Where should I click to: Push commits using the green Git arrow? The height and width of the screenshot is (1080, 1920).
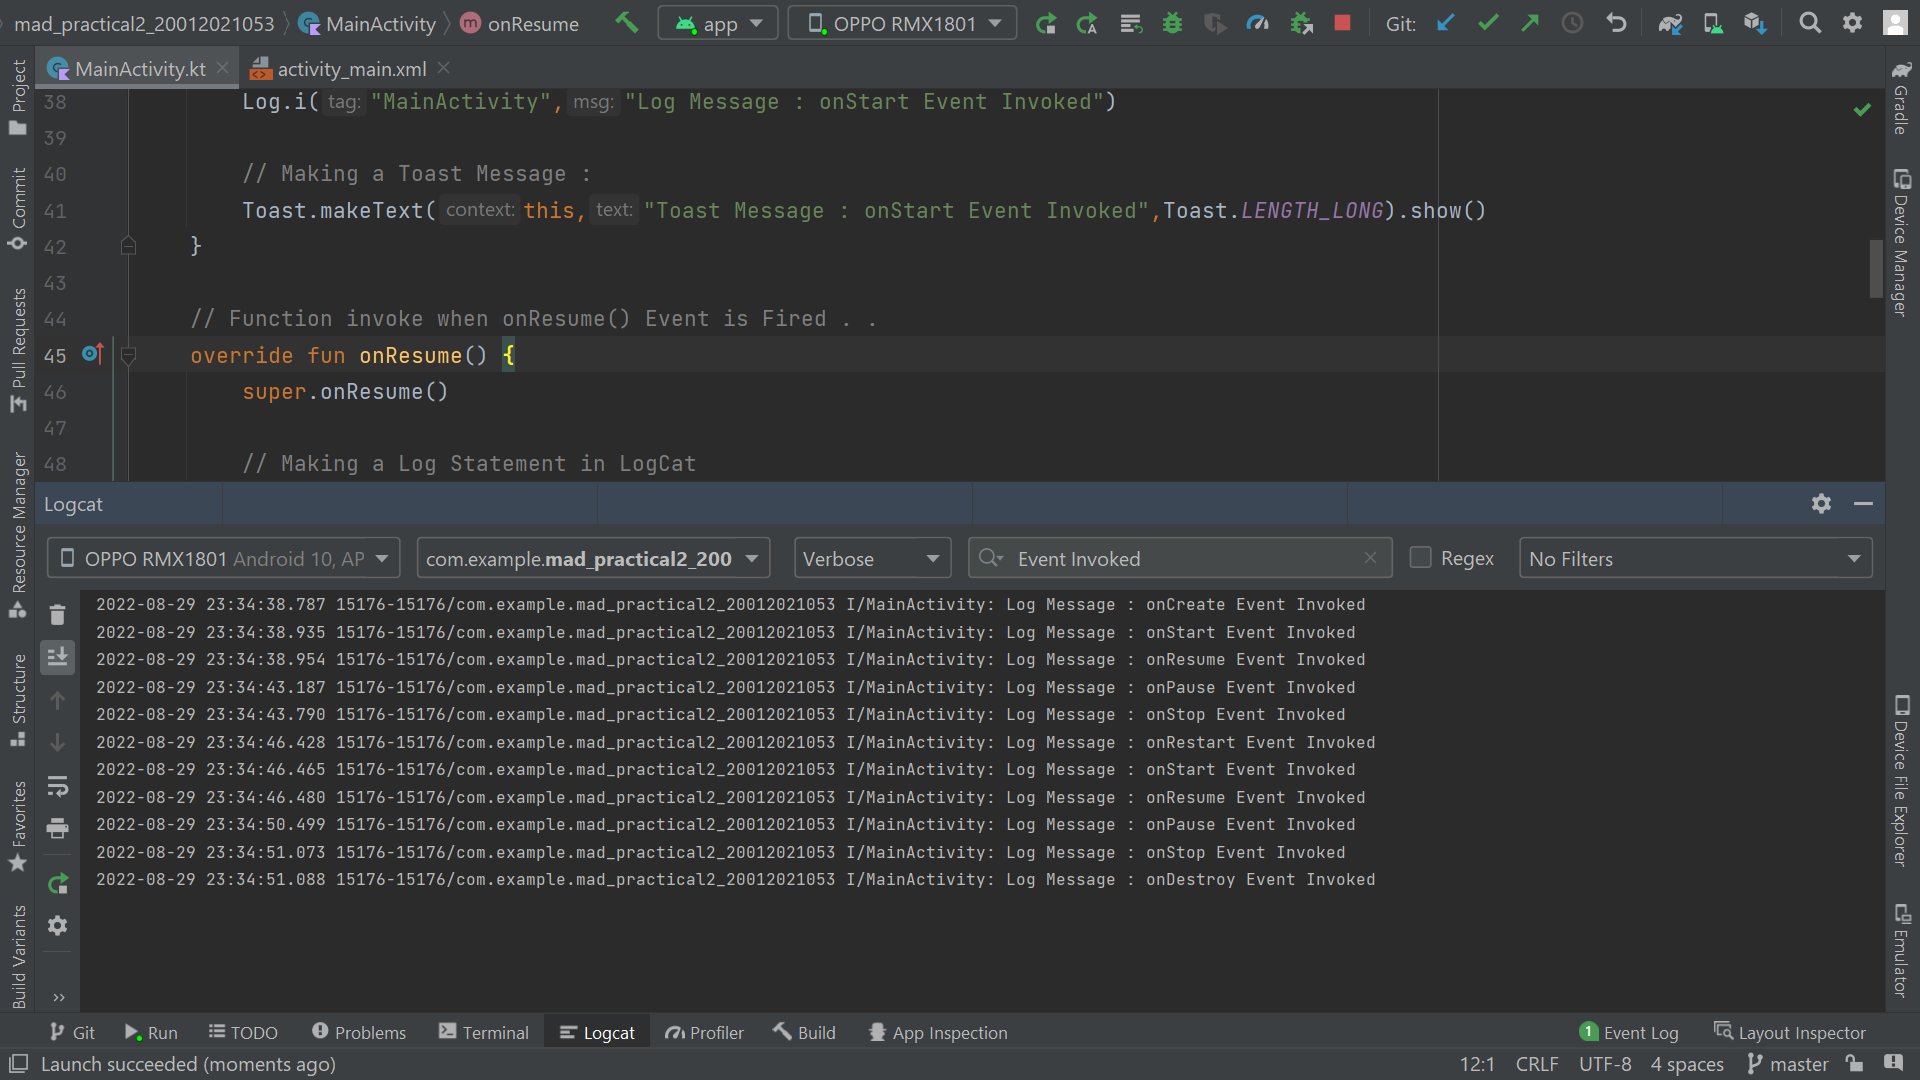pos(1530,22)
